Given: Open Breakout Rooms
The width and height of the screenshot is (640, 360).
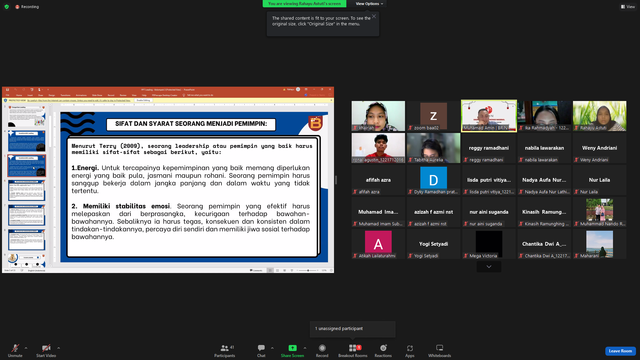Looking at the screenshot, I should (x=353, y=350).
